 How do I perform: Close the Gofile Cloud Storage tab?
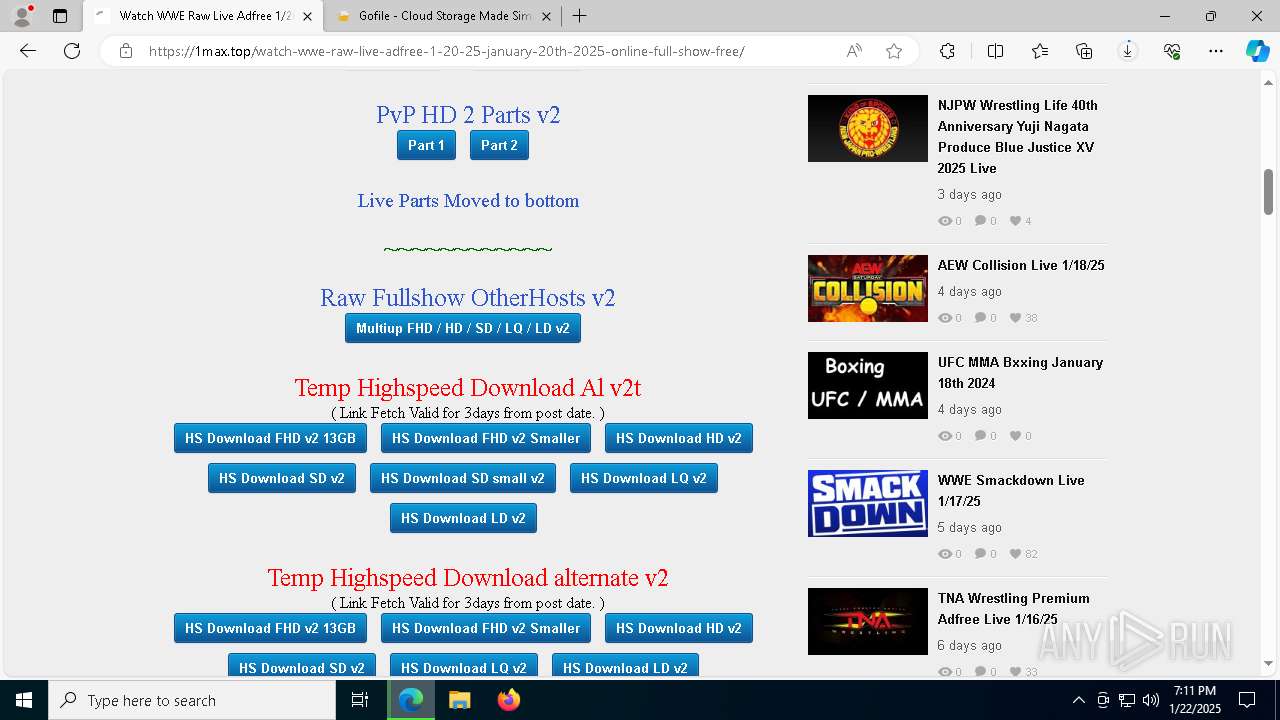(x=547, y=16)
